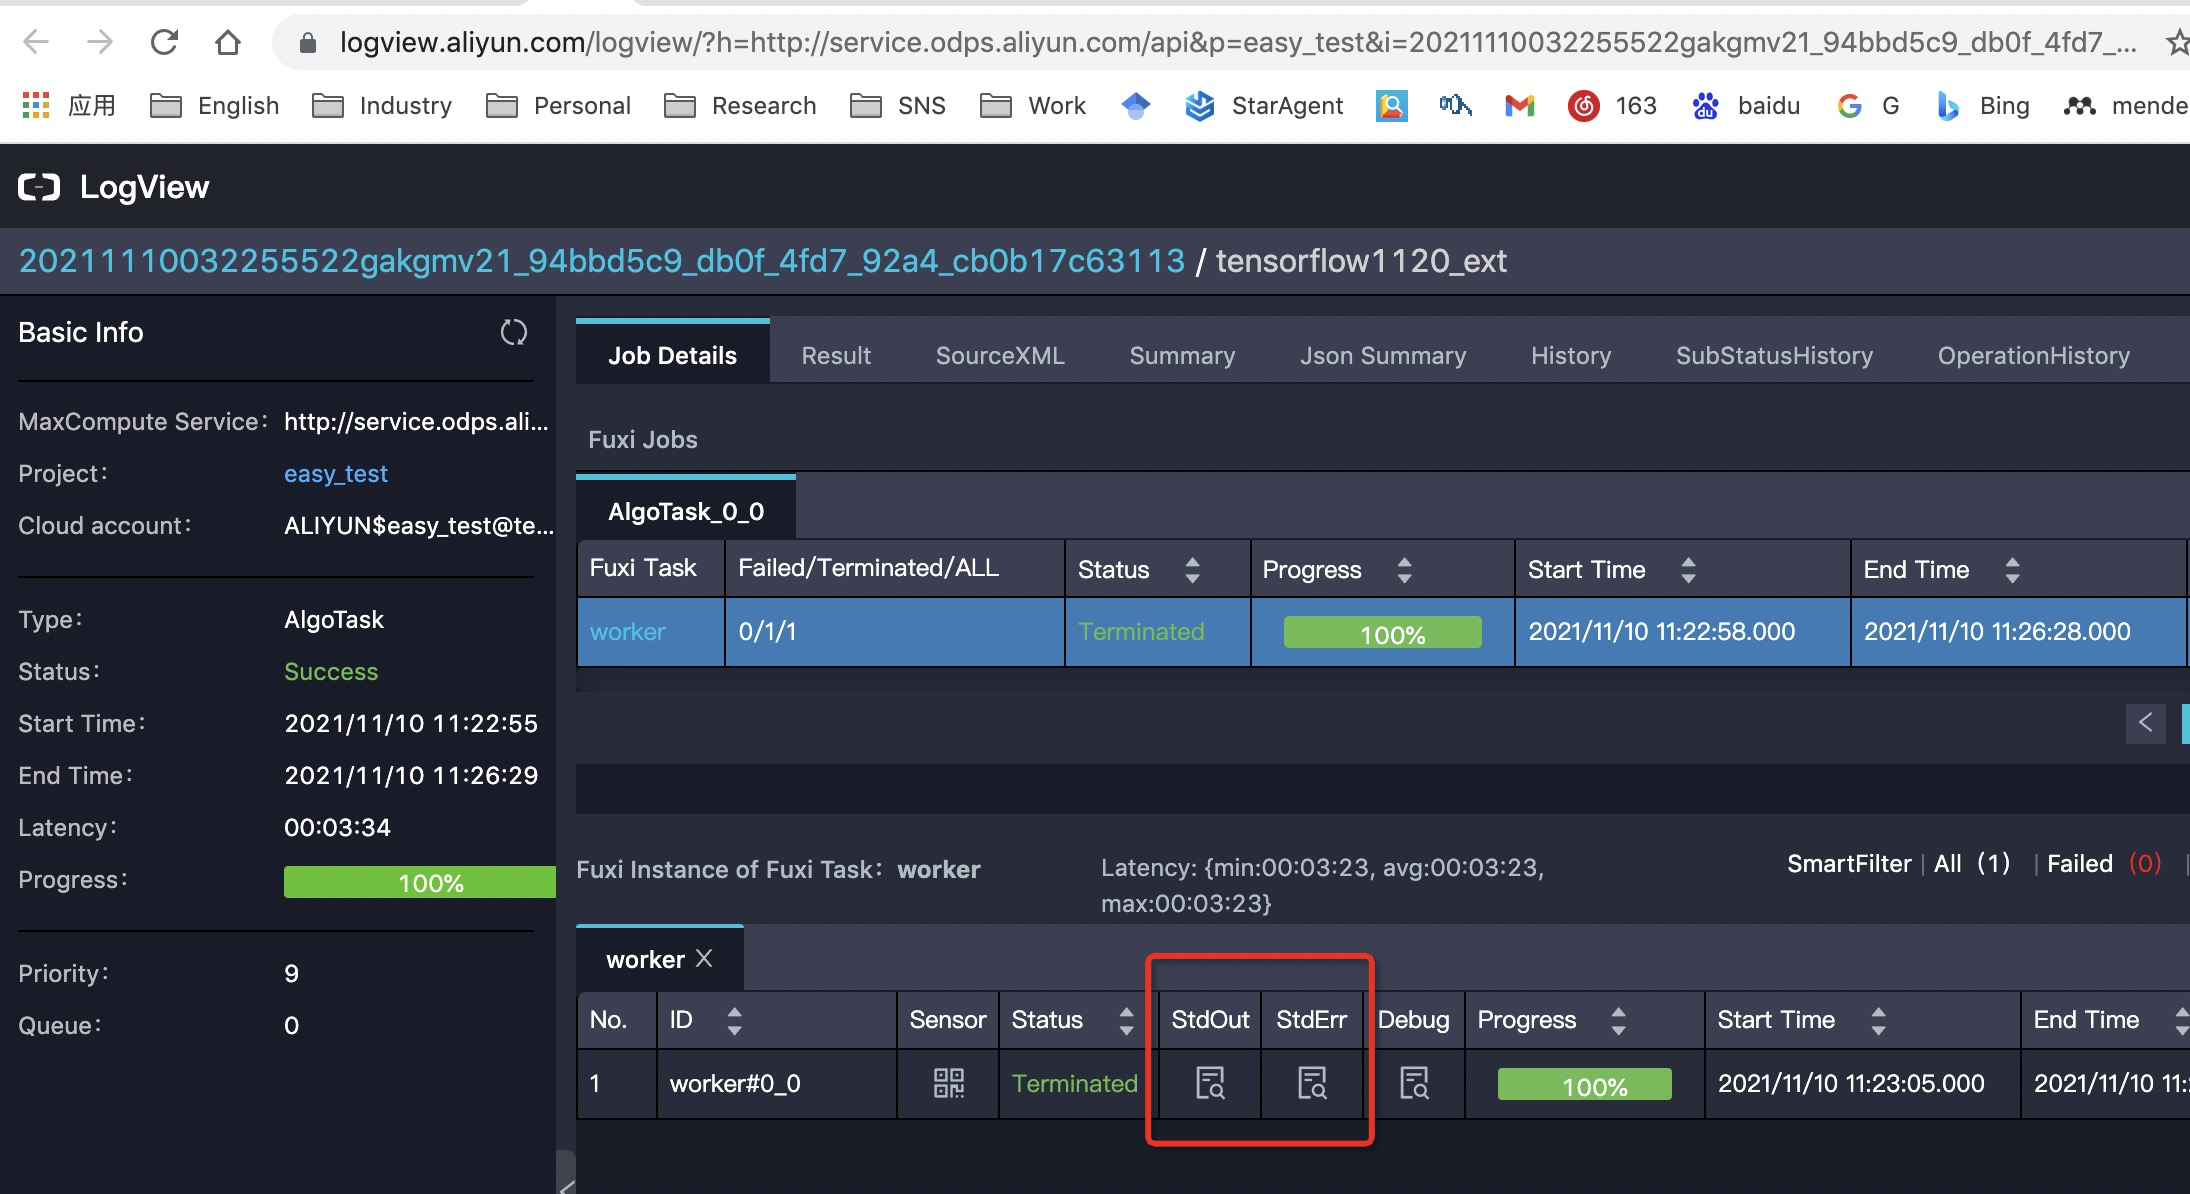Refresh Basic Info with the circular arrows icon
Image resolution: width=2190 pixels, height=1194 pixels.
[514, 333]
